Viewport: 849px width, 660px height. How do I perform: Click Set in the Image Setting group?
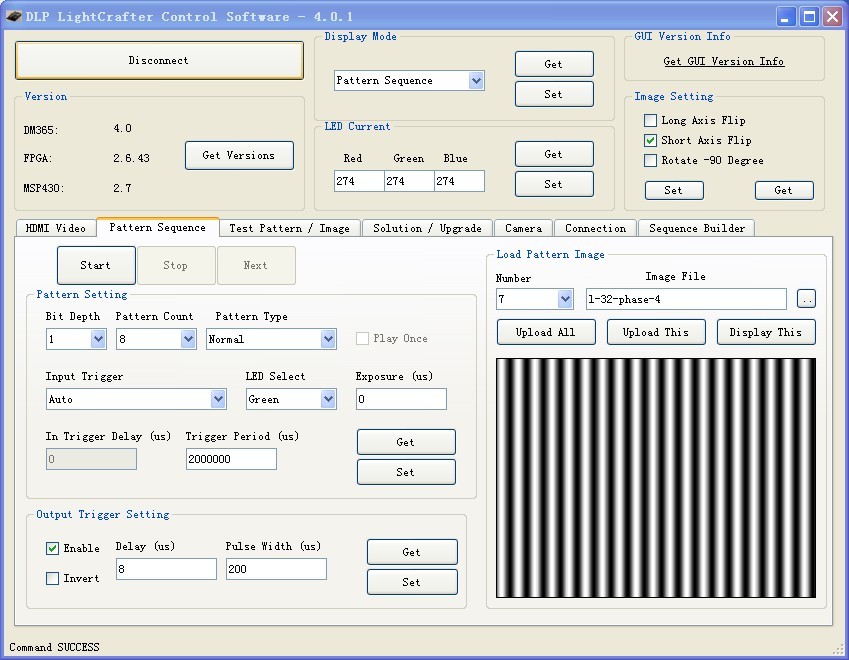674,191
